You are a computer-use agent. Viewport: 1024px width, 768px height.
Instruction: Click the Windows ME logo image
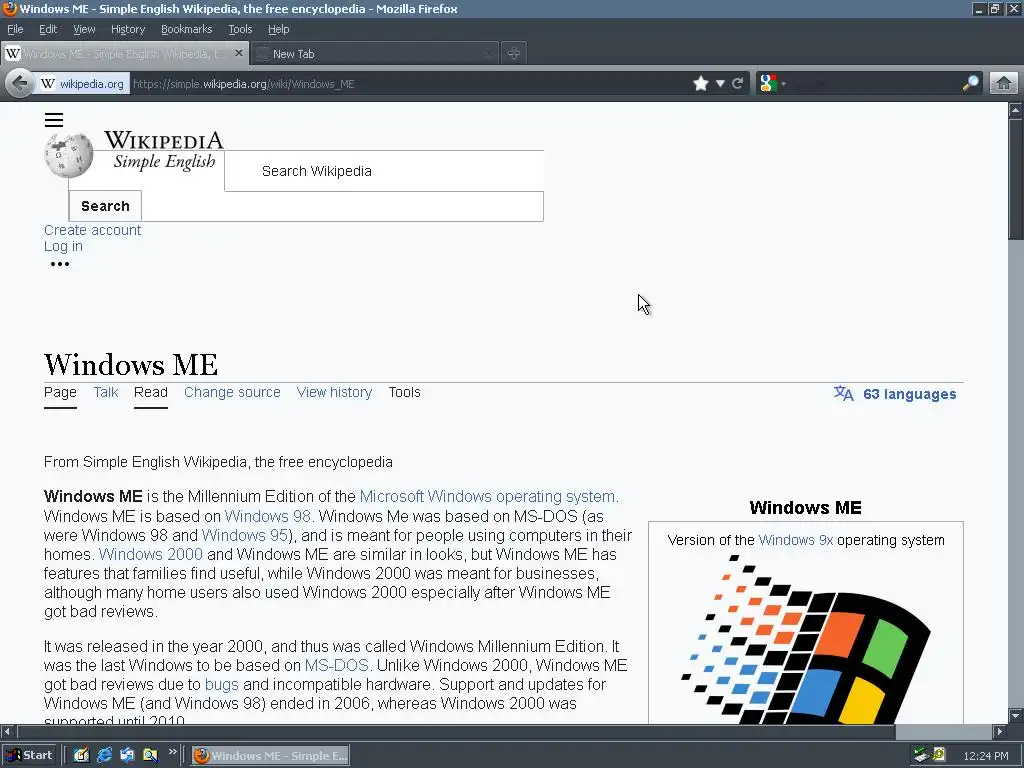point(805,639)
